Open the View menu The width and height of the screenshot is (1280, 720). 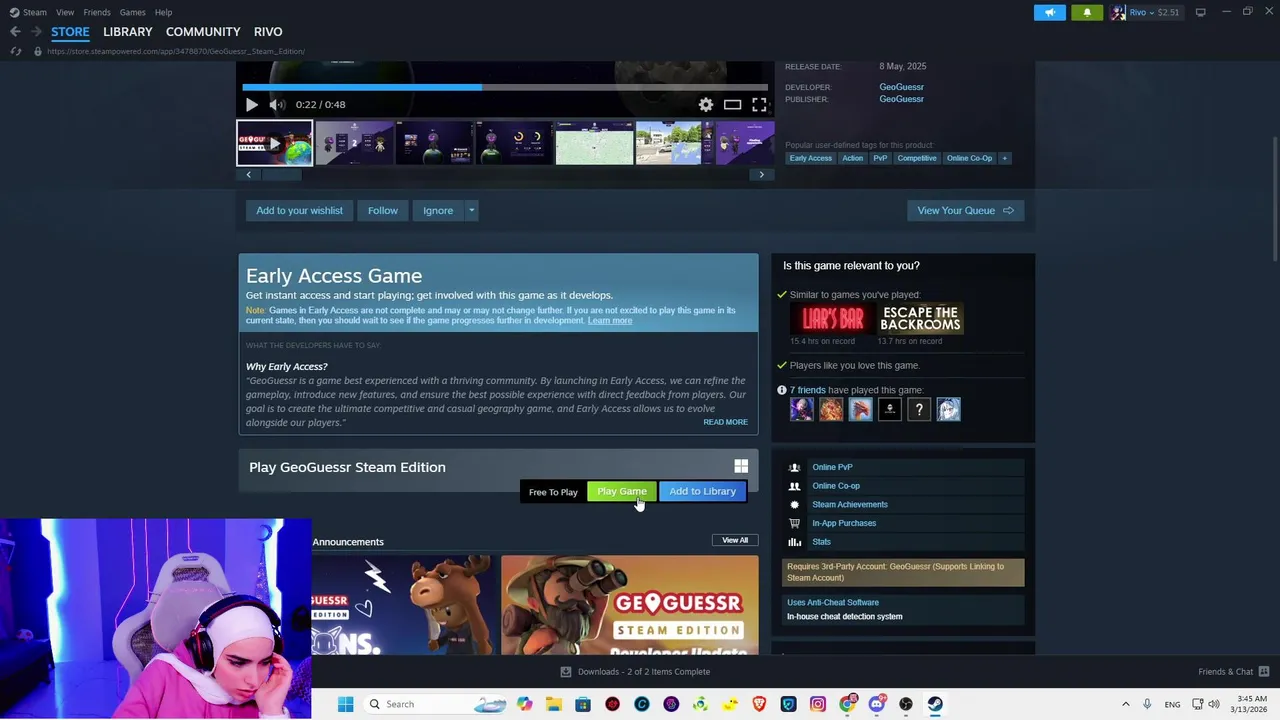65,12
